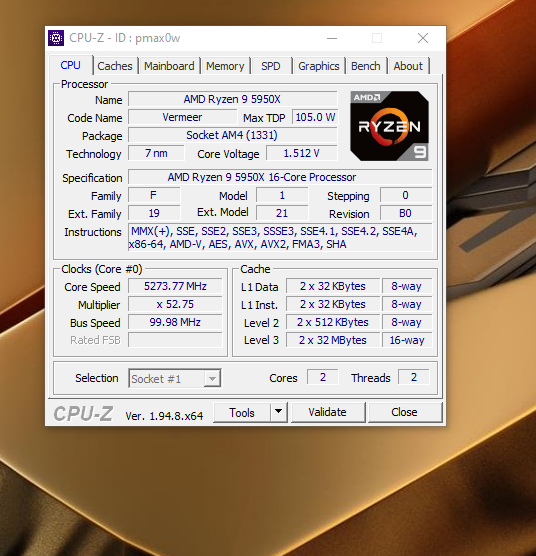Click the Level 3 size 2 x 32 MBytes
The image size is (536, 556).
pos(333,340)
